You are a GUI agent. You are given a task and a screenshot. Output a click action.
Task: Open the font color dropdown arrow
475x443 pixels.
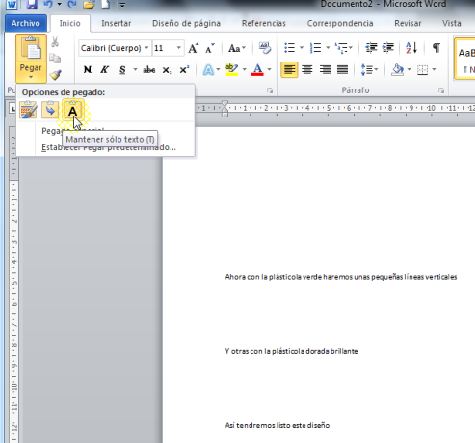click(269, 69)
